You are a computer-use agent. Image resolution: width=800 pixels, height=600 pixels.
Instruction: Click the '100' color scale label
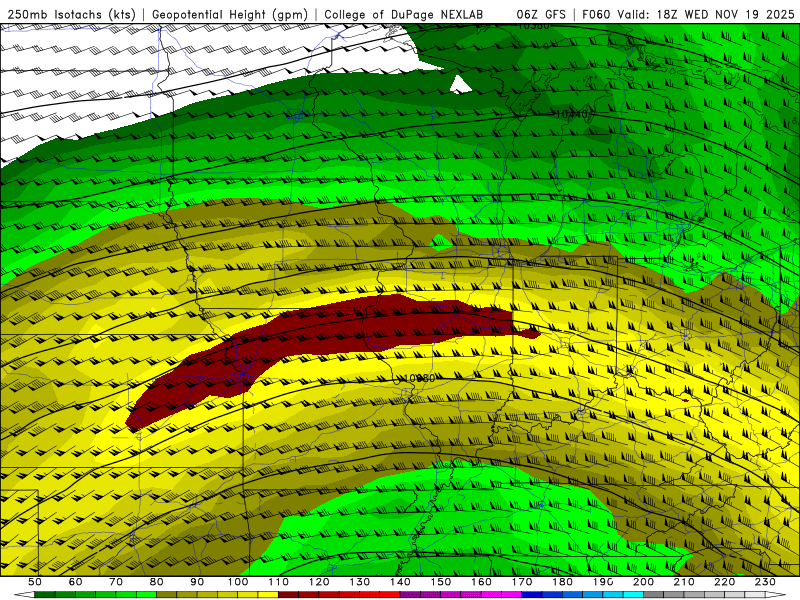(238, 582)
